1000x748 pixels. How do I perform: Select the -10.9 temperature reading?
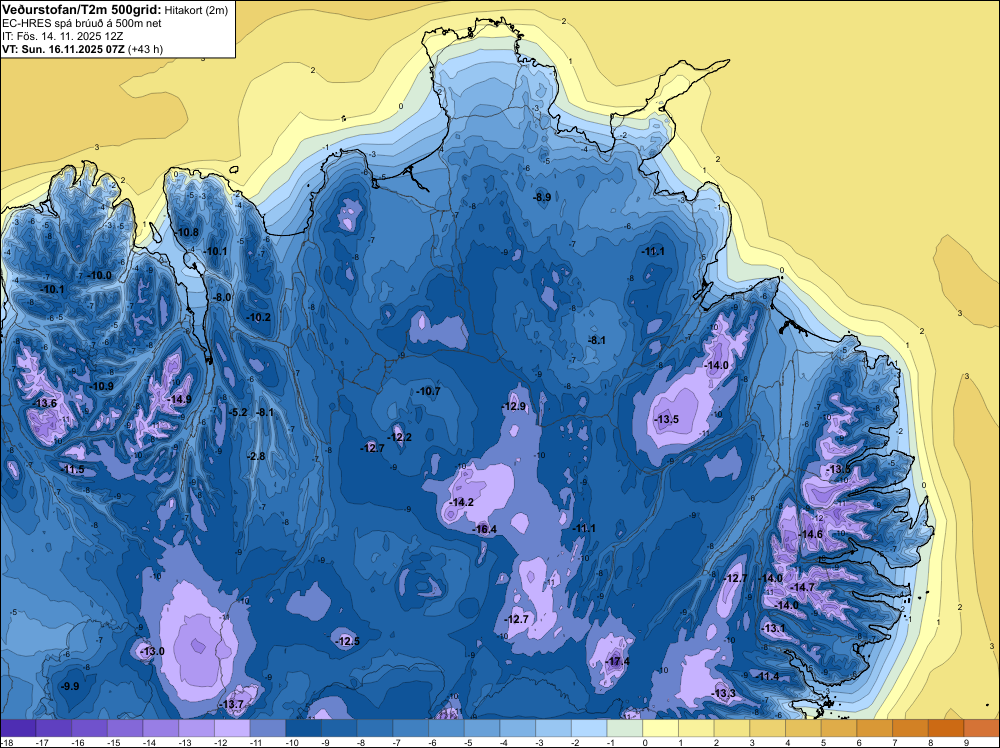[x=101, y=386]
